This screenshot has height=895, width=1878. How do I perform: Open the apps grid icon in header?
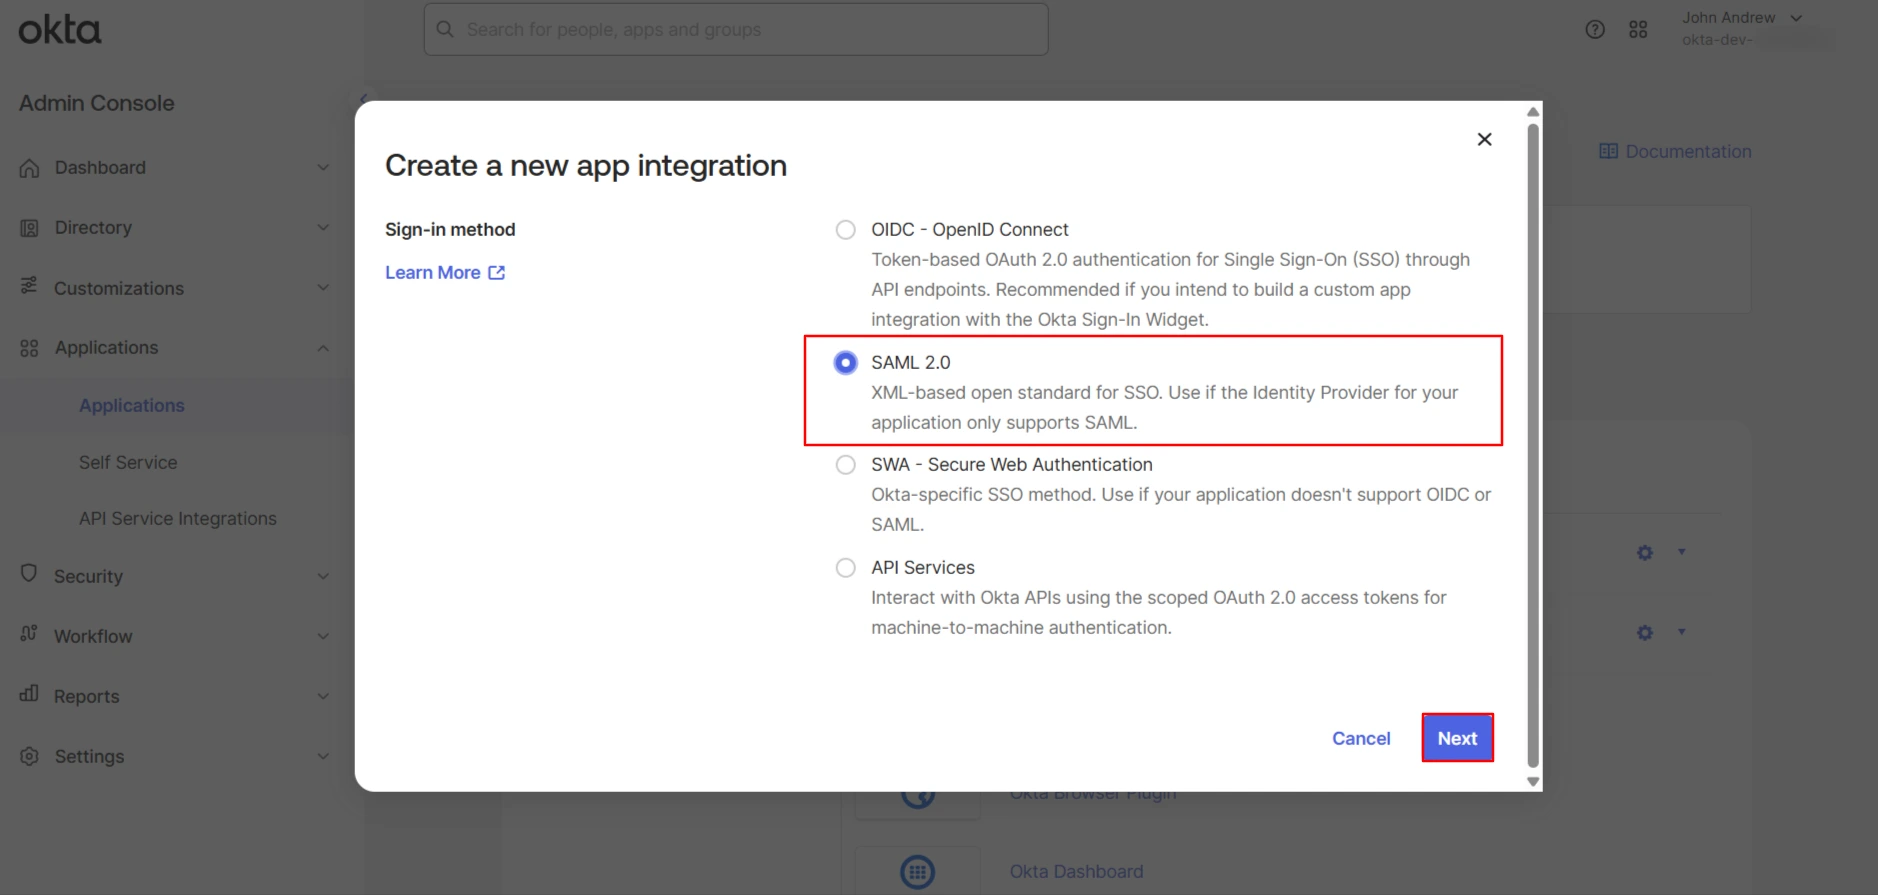tap(1638, 29)
